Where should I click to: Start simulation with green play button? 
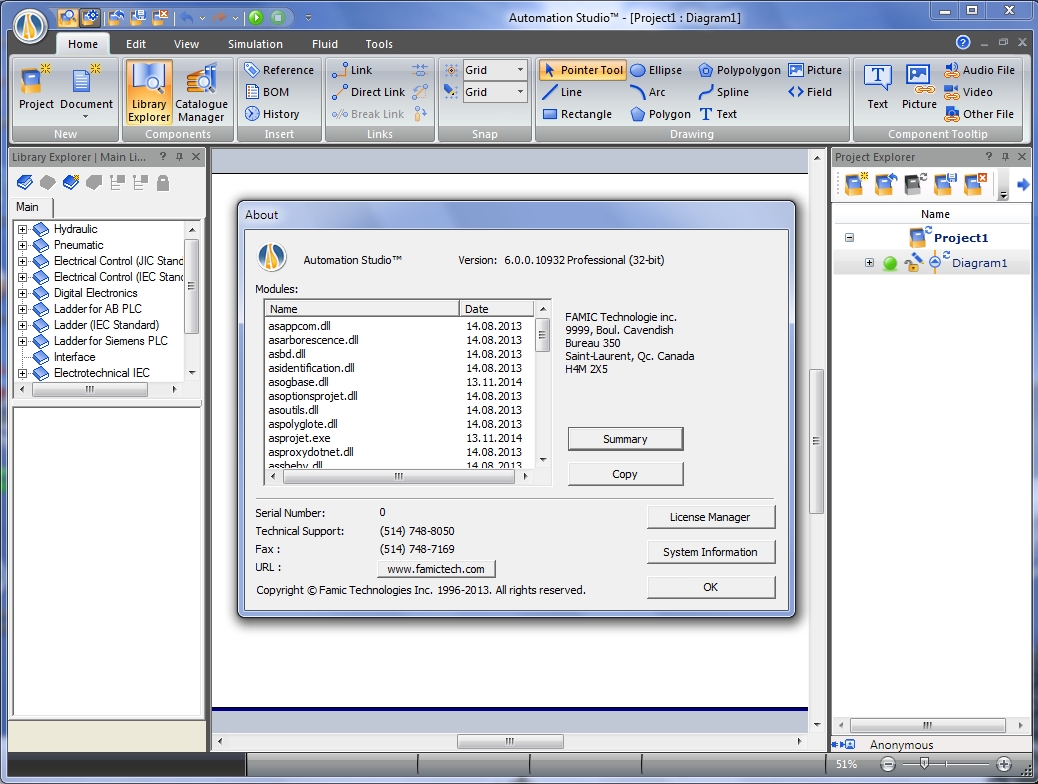(x=256, y=17)
